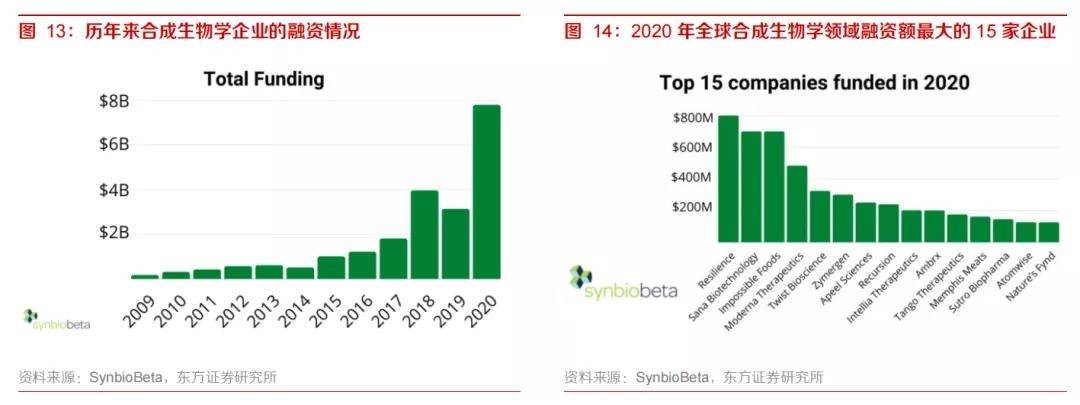Image resolution: width=1080 pixels, height=405 pixels.
Task: Click the 2015 bar in Total Funding chart
Action: 331,267
